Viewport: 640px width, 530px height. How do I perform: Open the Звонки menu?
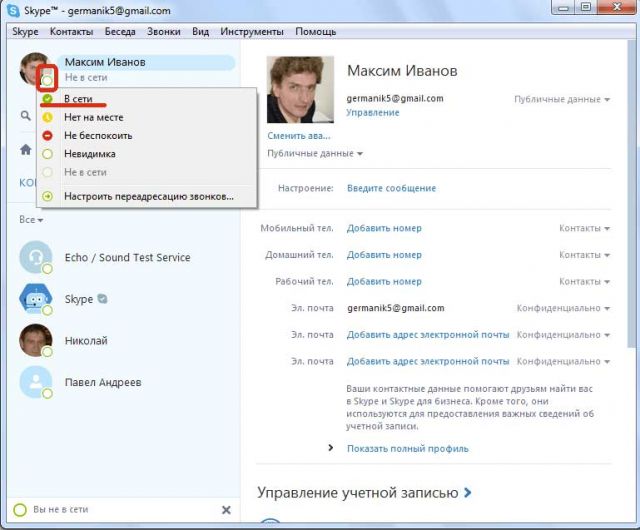pos(164,31)
